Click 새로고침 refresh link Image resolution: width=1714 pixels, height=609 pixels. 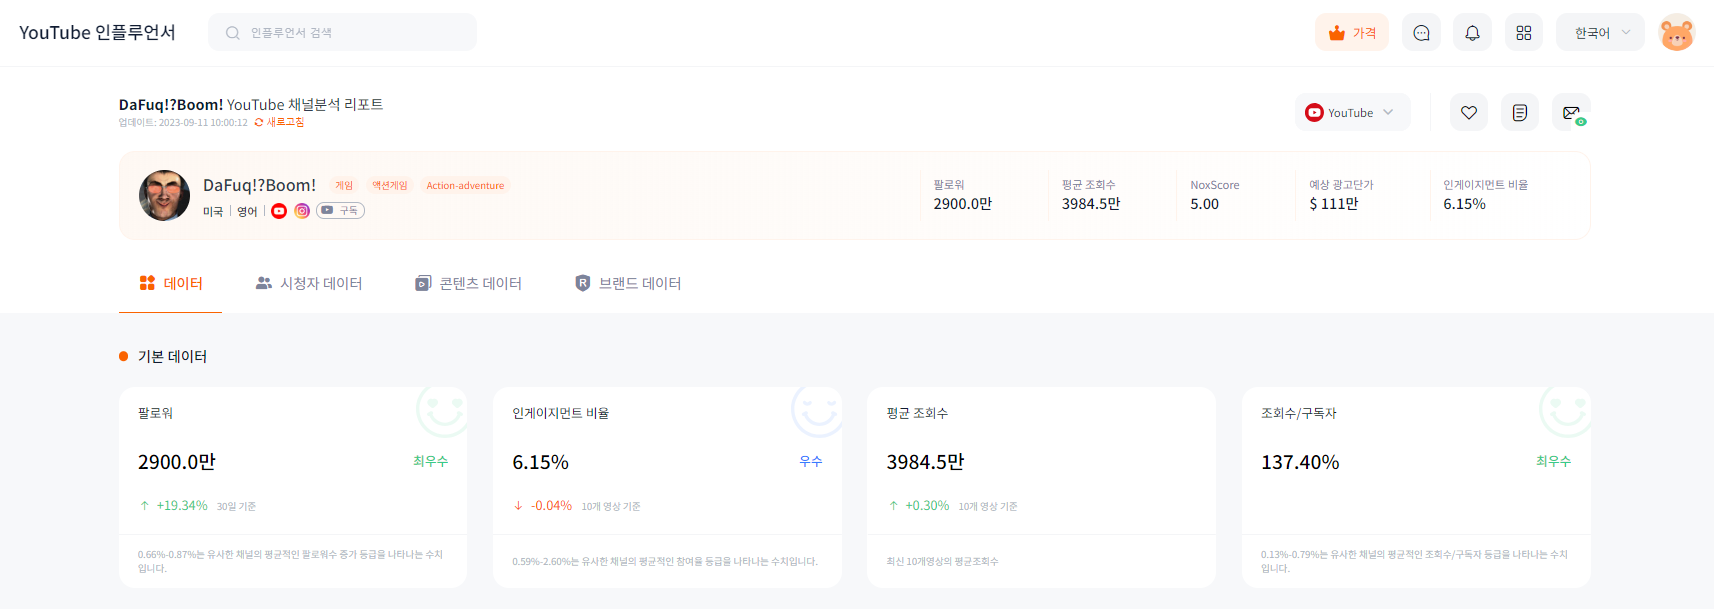(x=279, y=122)
